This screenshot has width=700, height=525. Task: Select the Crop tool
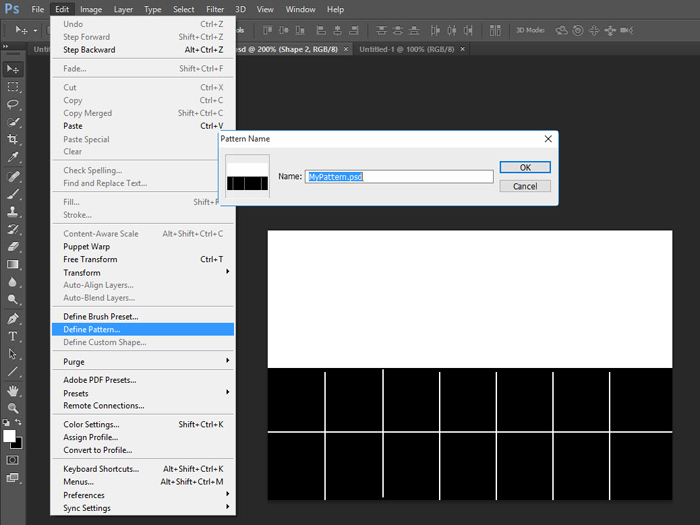(13, 139)
